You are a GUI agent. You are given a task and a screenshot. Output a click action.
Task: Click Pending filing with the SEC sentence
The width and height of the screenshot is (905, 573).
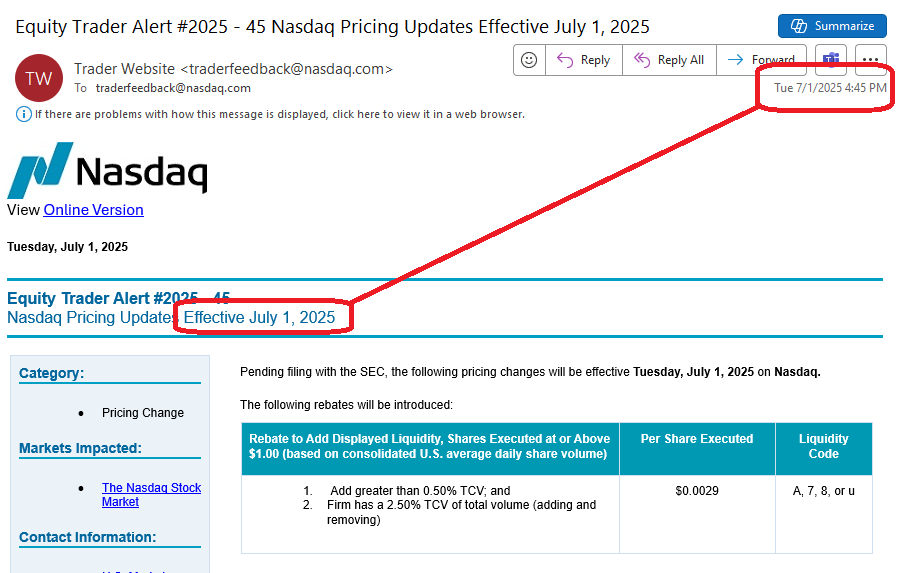(x=530, y=372)
